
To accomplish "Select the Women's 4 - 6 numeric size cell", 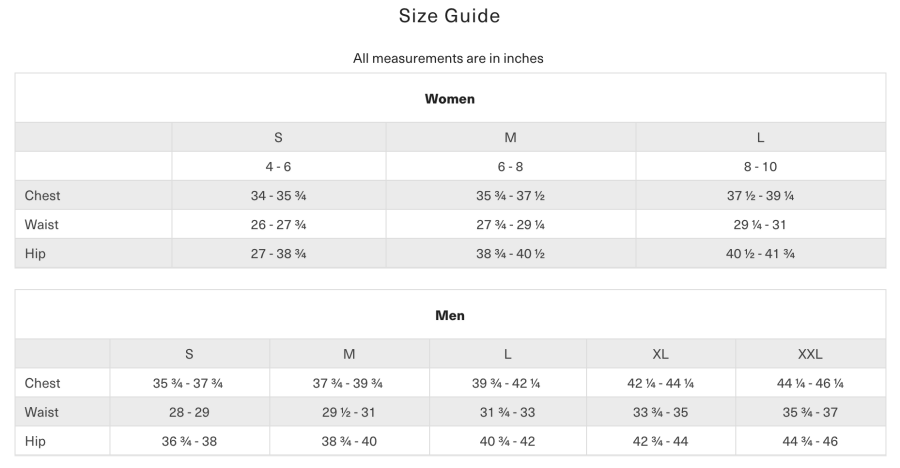I will 278,167.
